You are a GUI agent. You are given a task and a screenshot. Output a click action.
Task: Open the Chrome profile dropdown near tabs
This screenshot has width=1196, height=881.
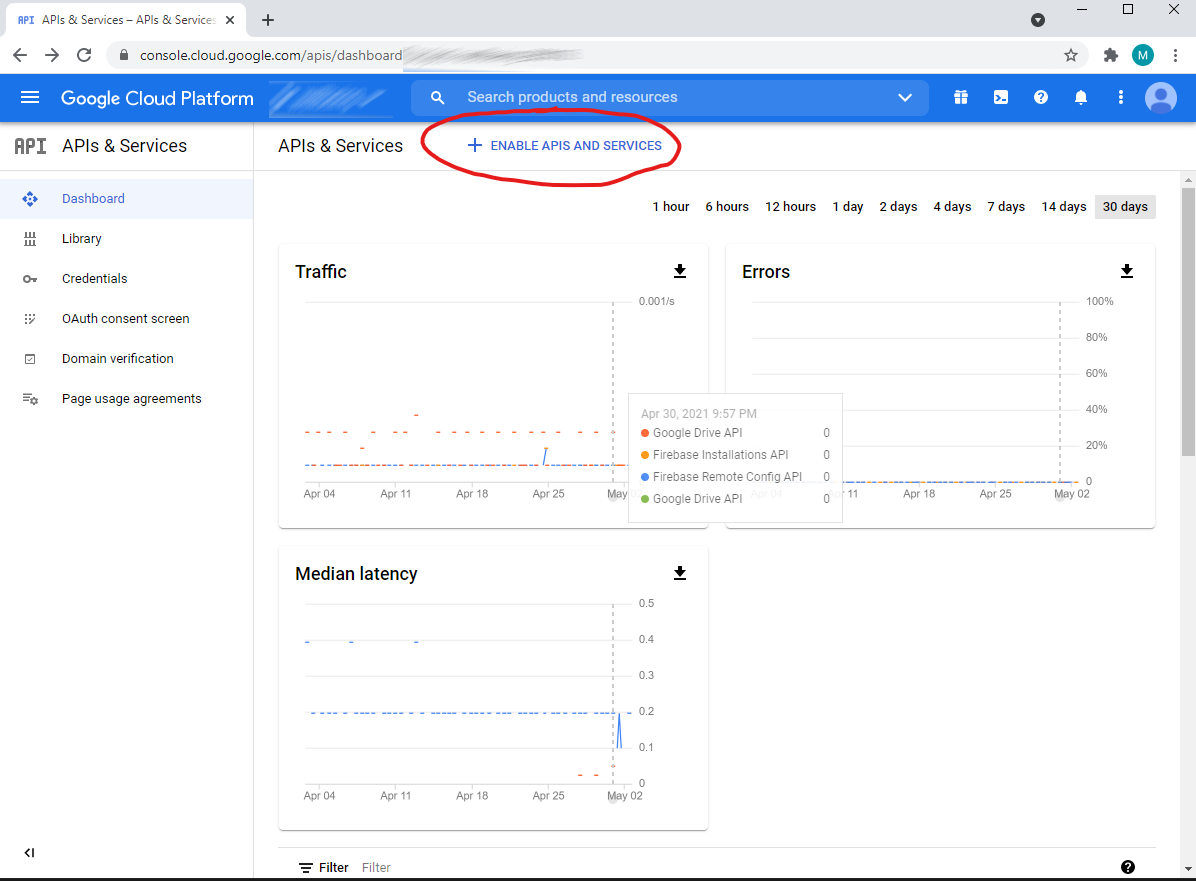(x=1038, y=20)
